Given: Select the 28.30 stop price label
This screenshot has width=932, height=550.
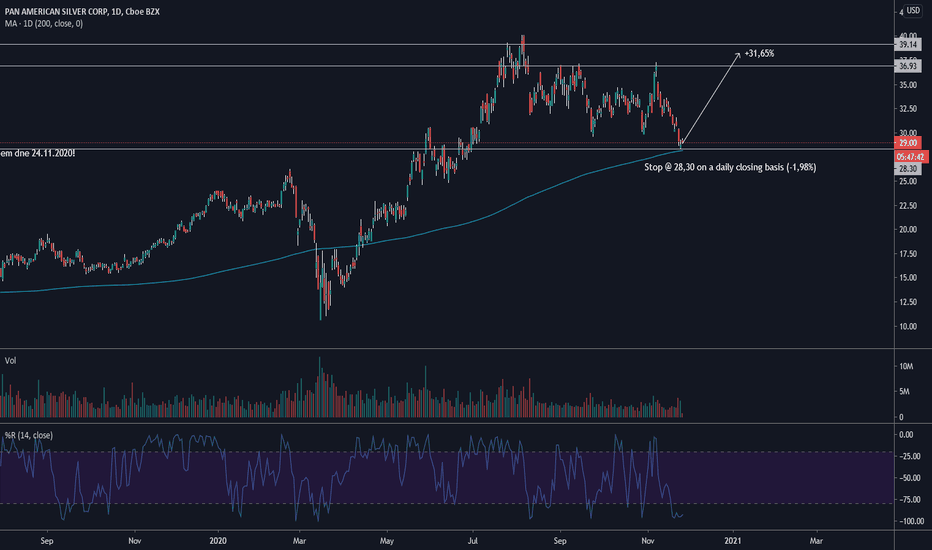Looking at the screenshot, I should point(908,169).
